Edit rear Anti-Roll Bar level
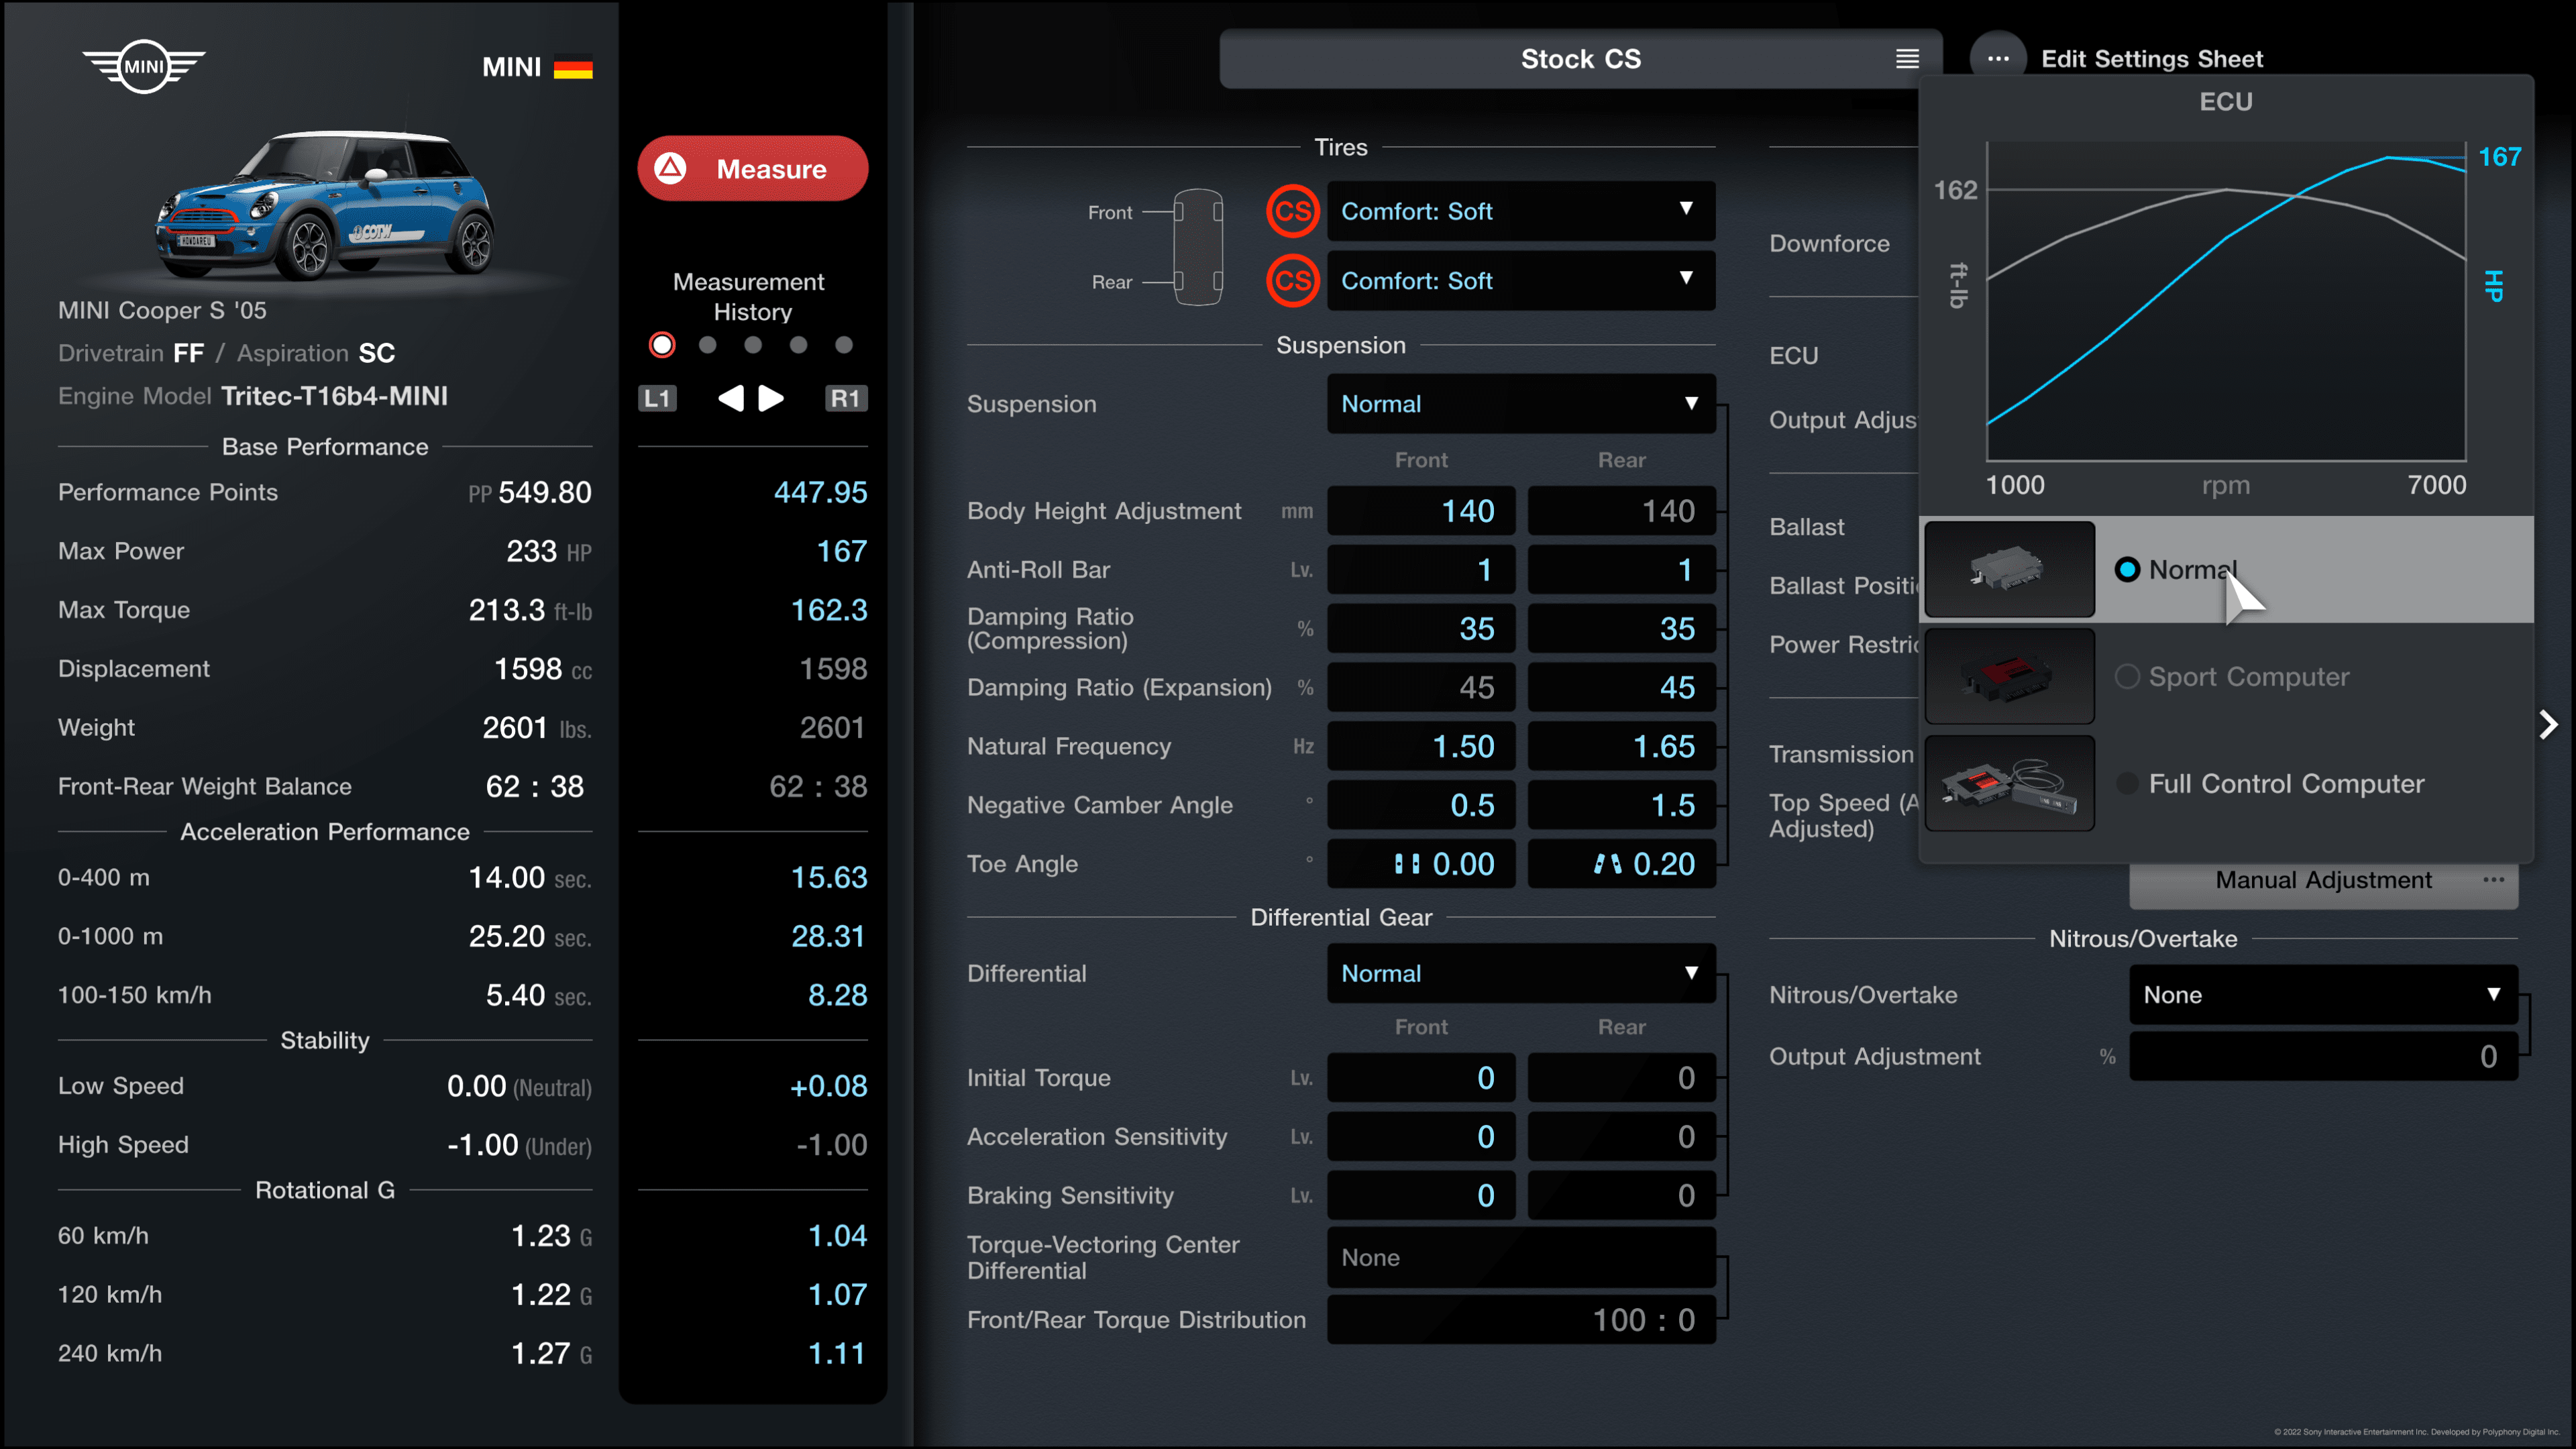 point(1621,570)
